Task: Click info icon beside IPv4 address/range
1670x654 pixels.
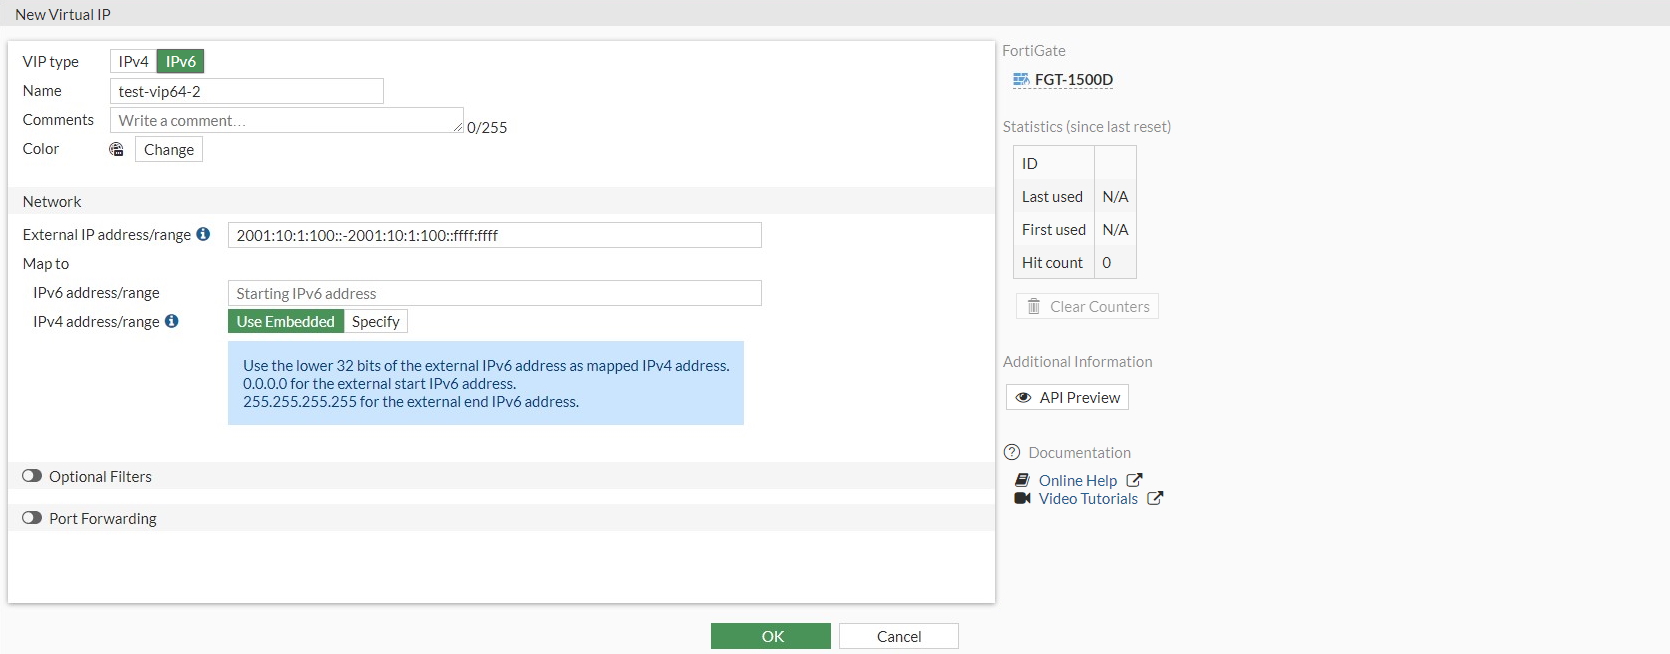Action: pos(172,321)
